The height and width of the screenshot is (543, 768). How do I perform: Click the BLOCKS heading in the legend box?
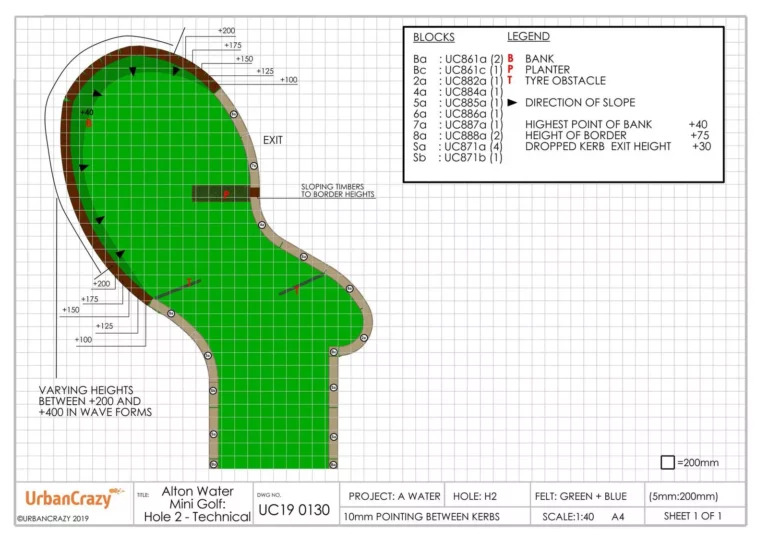click(433, 37)
